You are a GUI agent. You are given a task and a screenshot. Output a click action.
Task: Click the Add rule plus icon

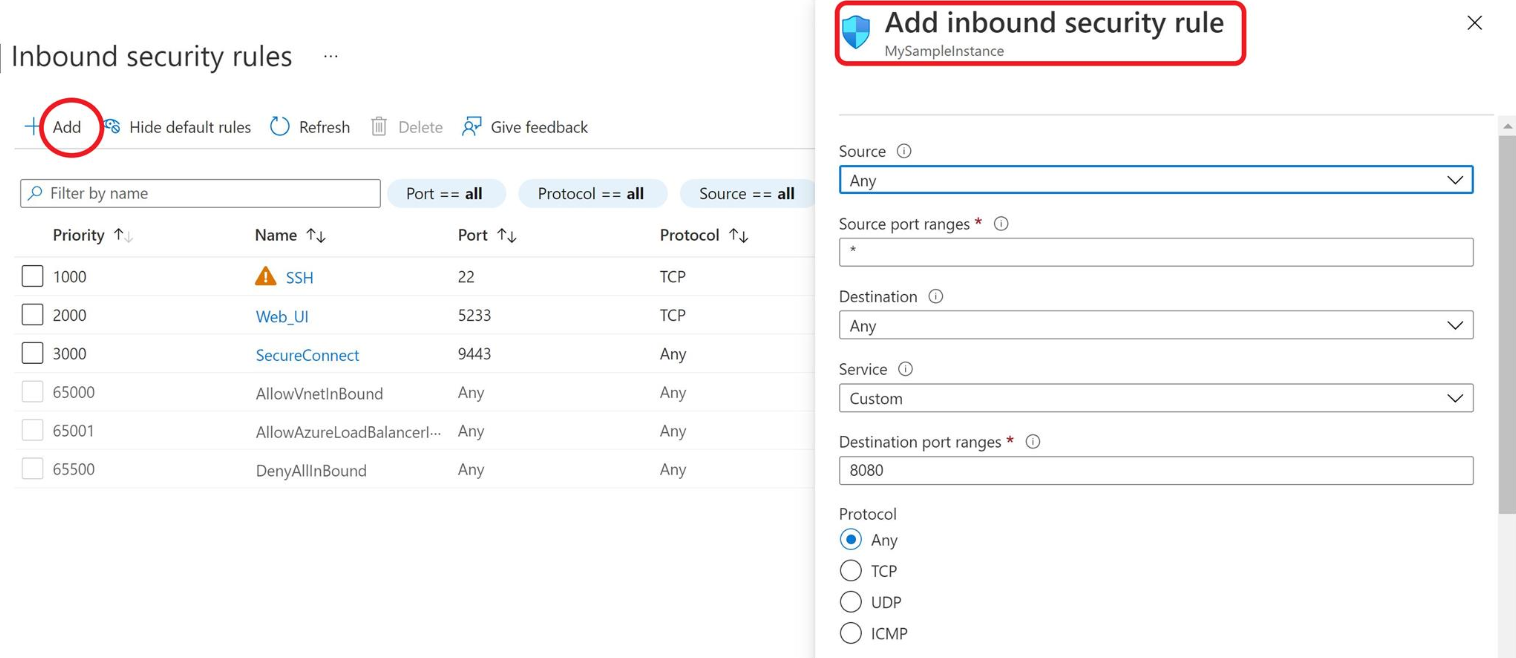click(33, 127)
